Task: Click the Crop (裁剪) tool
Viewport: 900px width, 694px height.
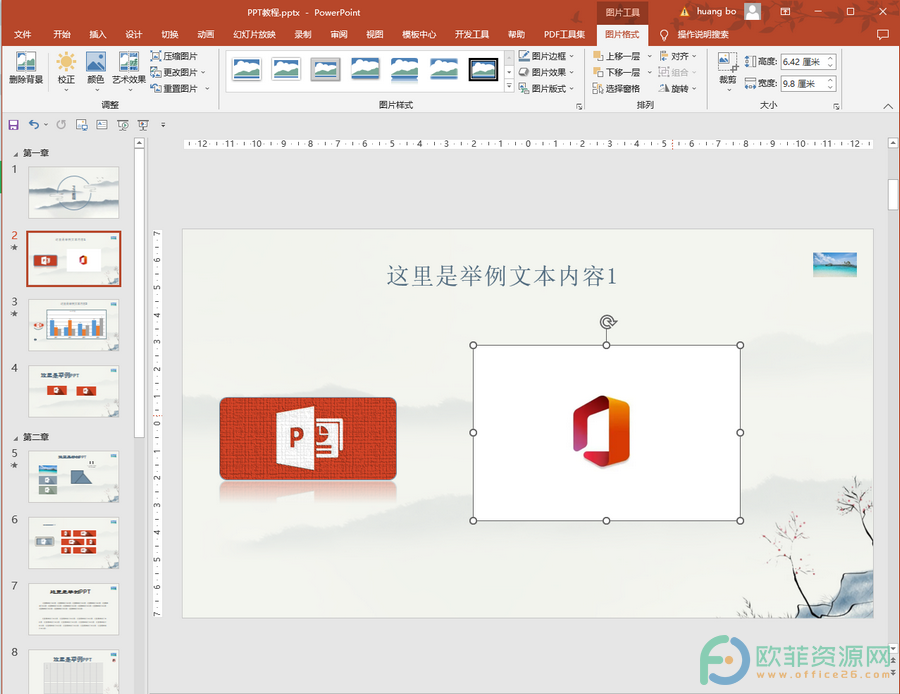Action: (728, 70)
